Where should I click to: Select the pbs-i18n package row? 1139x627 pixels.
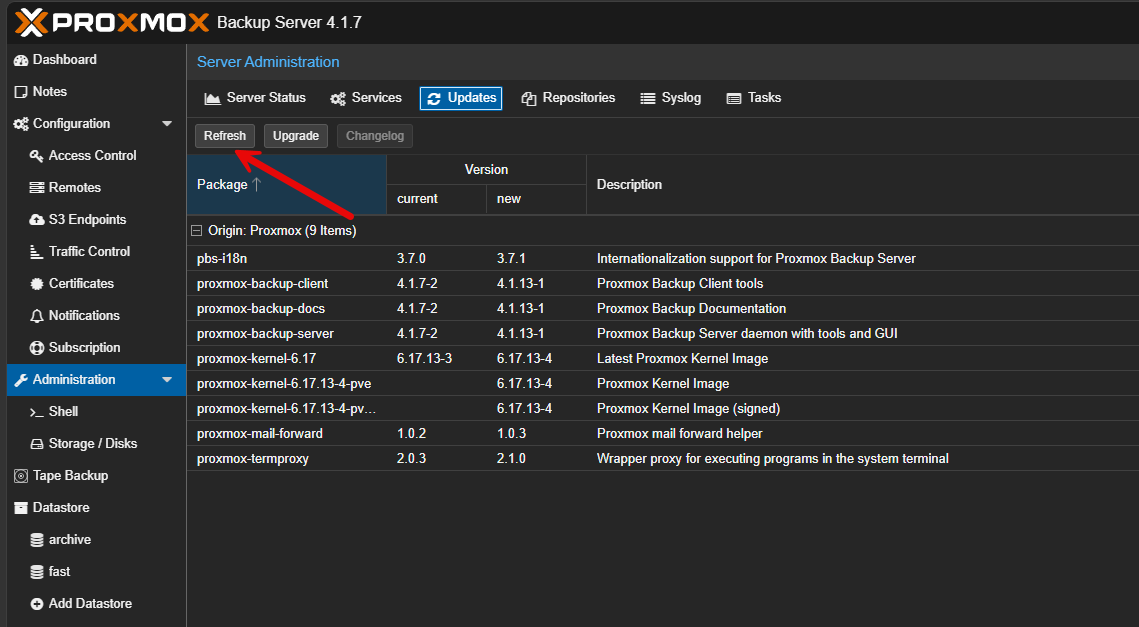point(662,259)
